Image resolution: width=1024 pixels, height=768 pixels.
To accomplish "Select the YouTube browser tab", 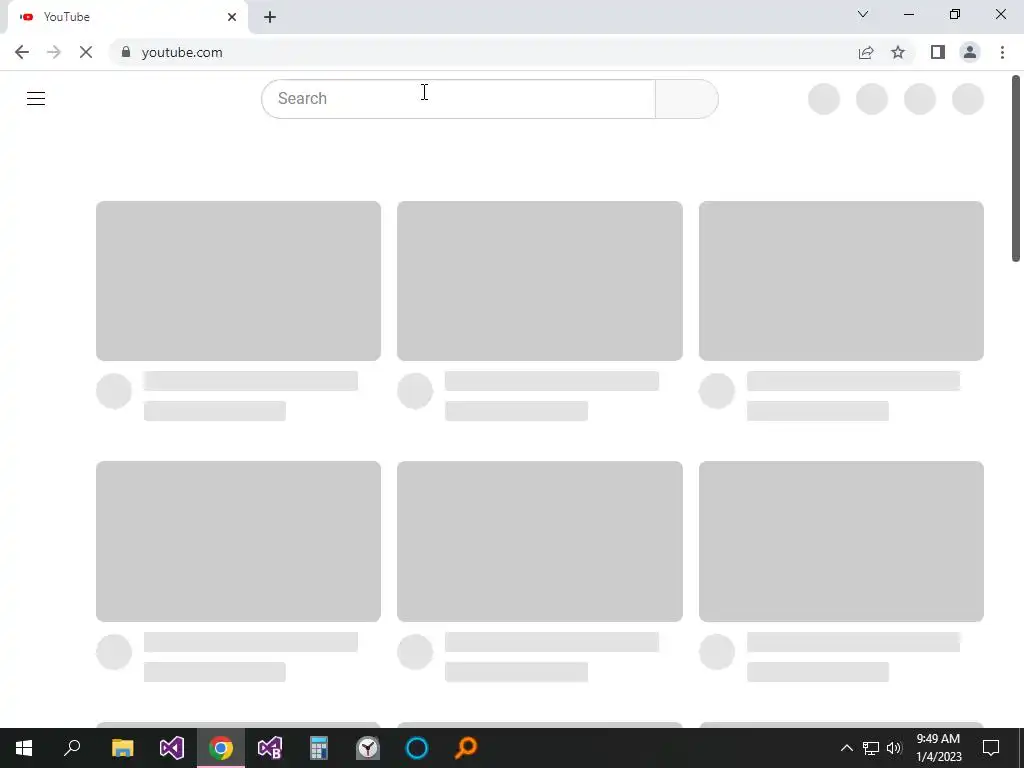I will click(127, 17).
